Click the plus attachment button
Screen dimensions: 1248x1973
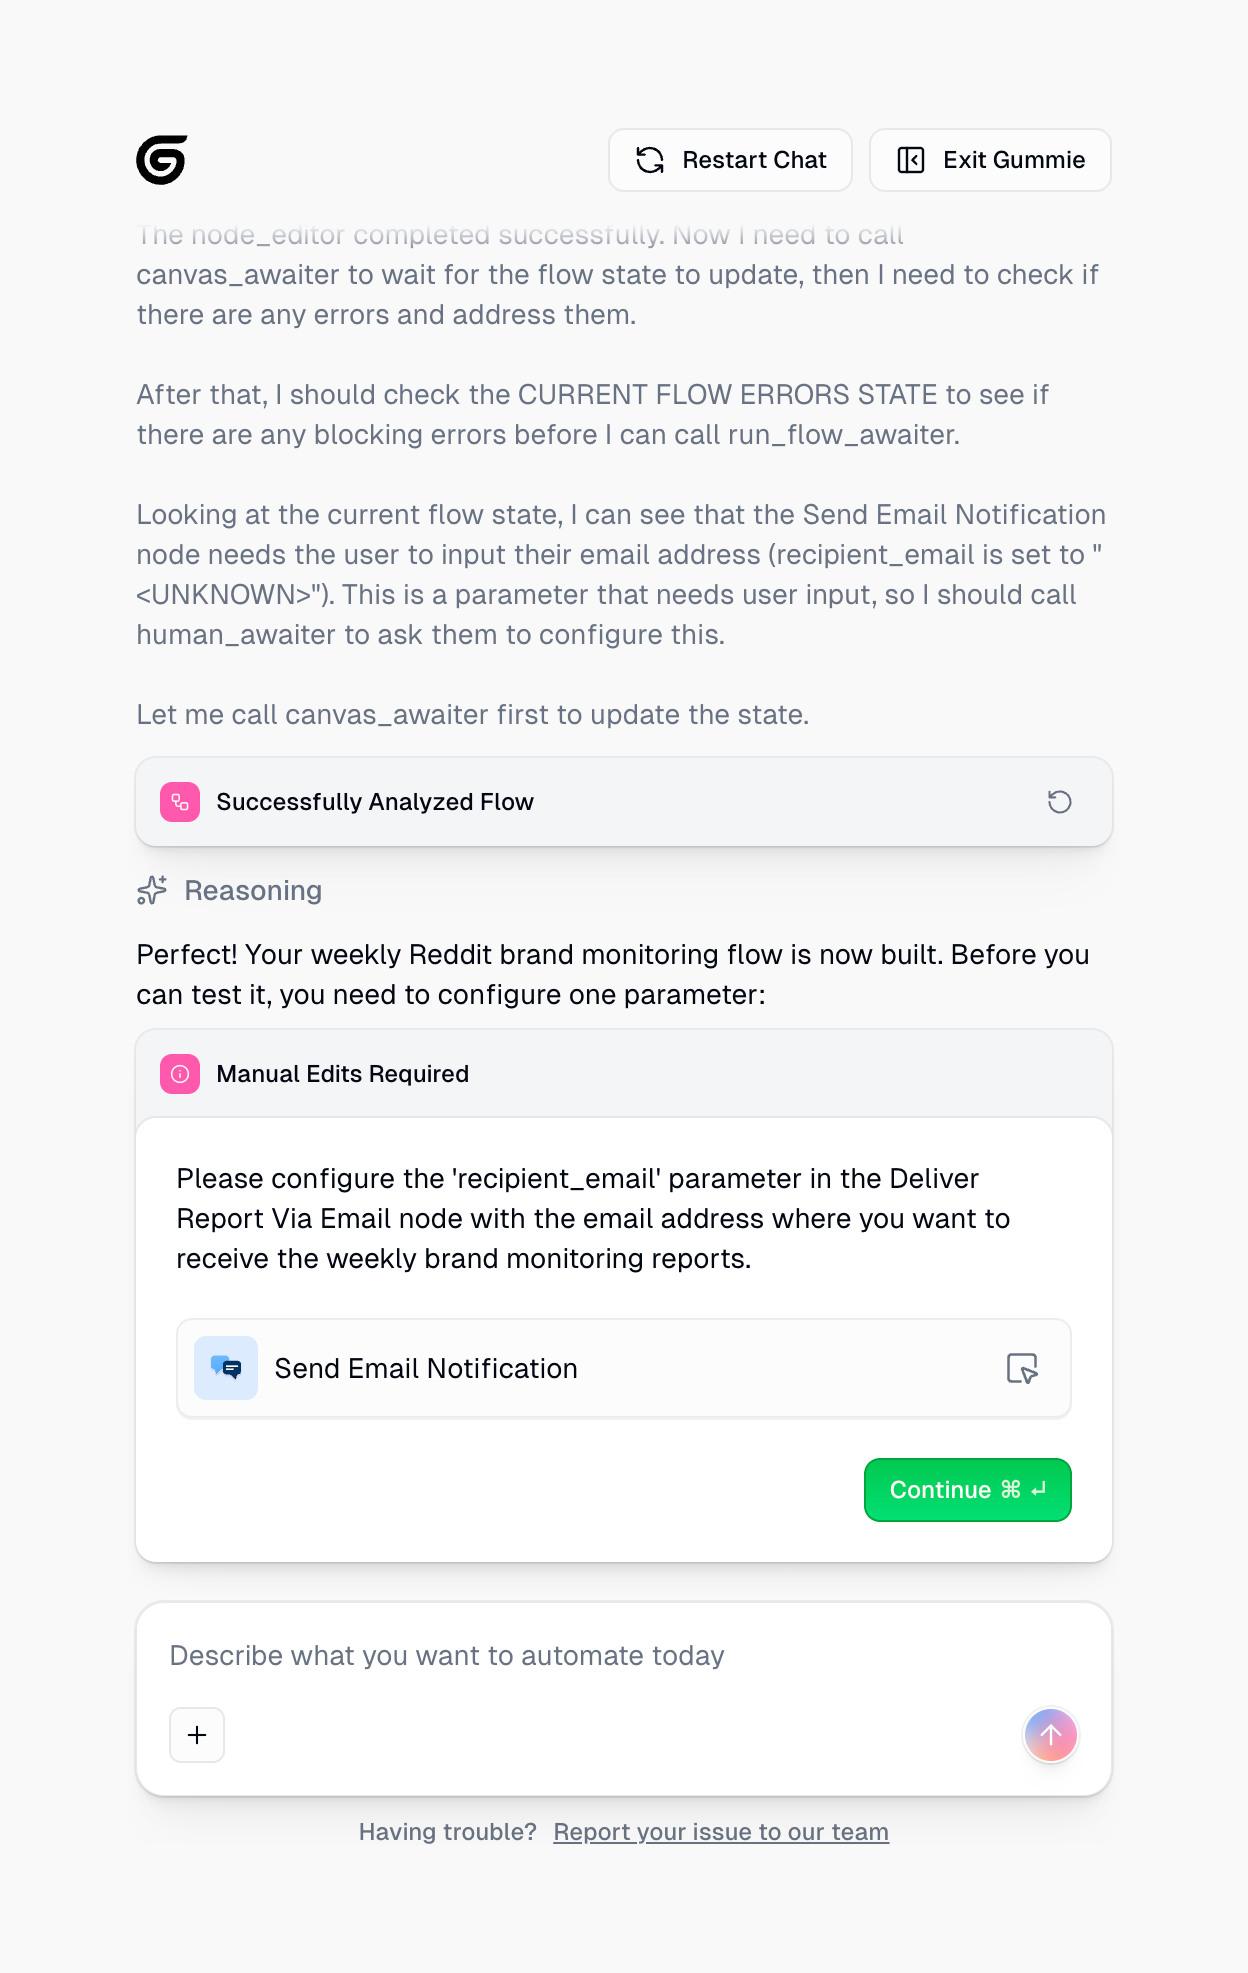click(x=197, y=1735)
